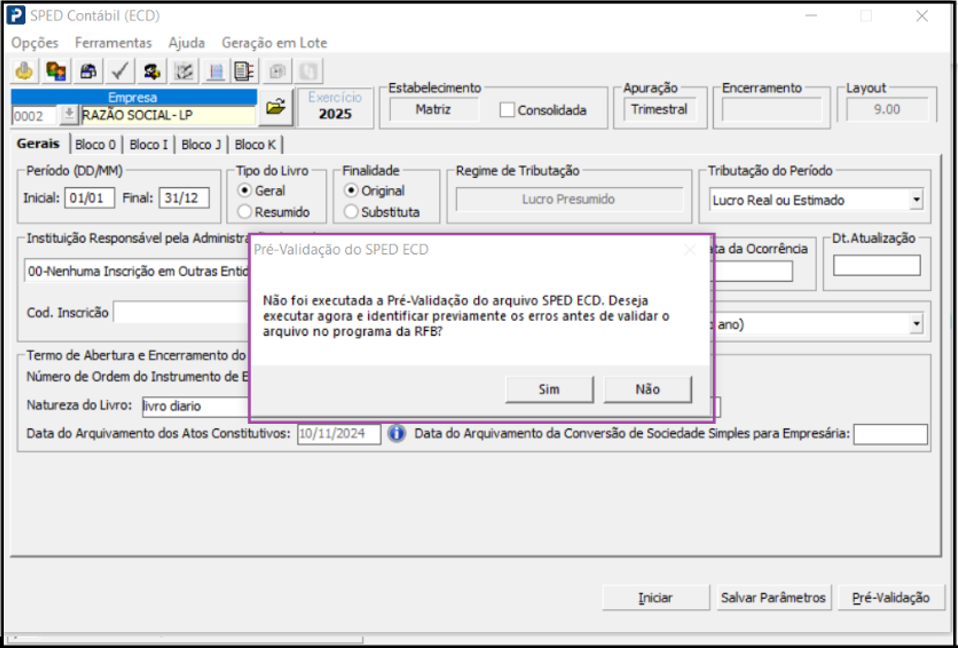Open the Opções menu
Screen dimensions: 958x649
[x=35, y=43]
